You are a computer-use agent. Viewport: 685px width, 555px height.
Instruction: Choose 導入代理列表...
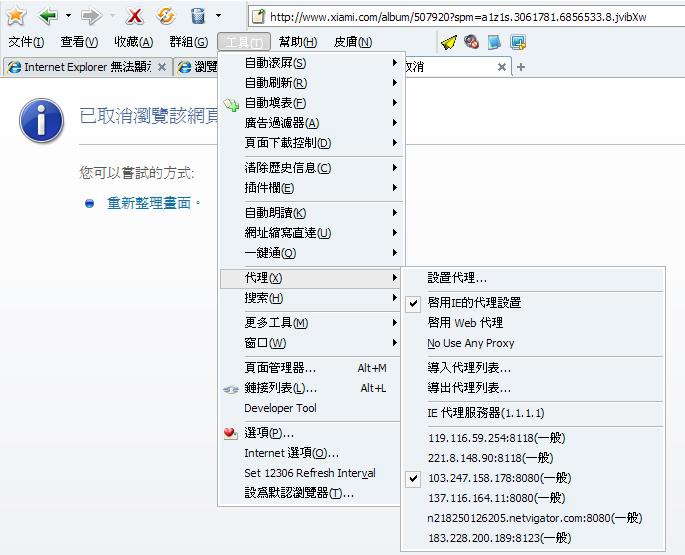(x=533, y=368)
